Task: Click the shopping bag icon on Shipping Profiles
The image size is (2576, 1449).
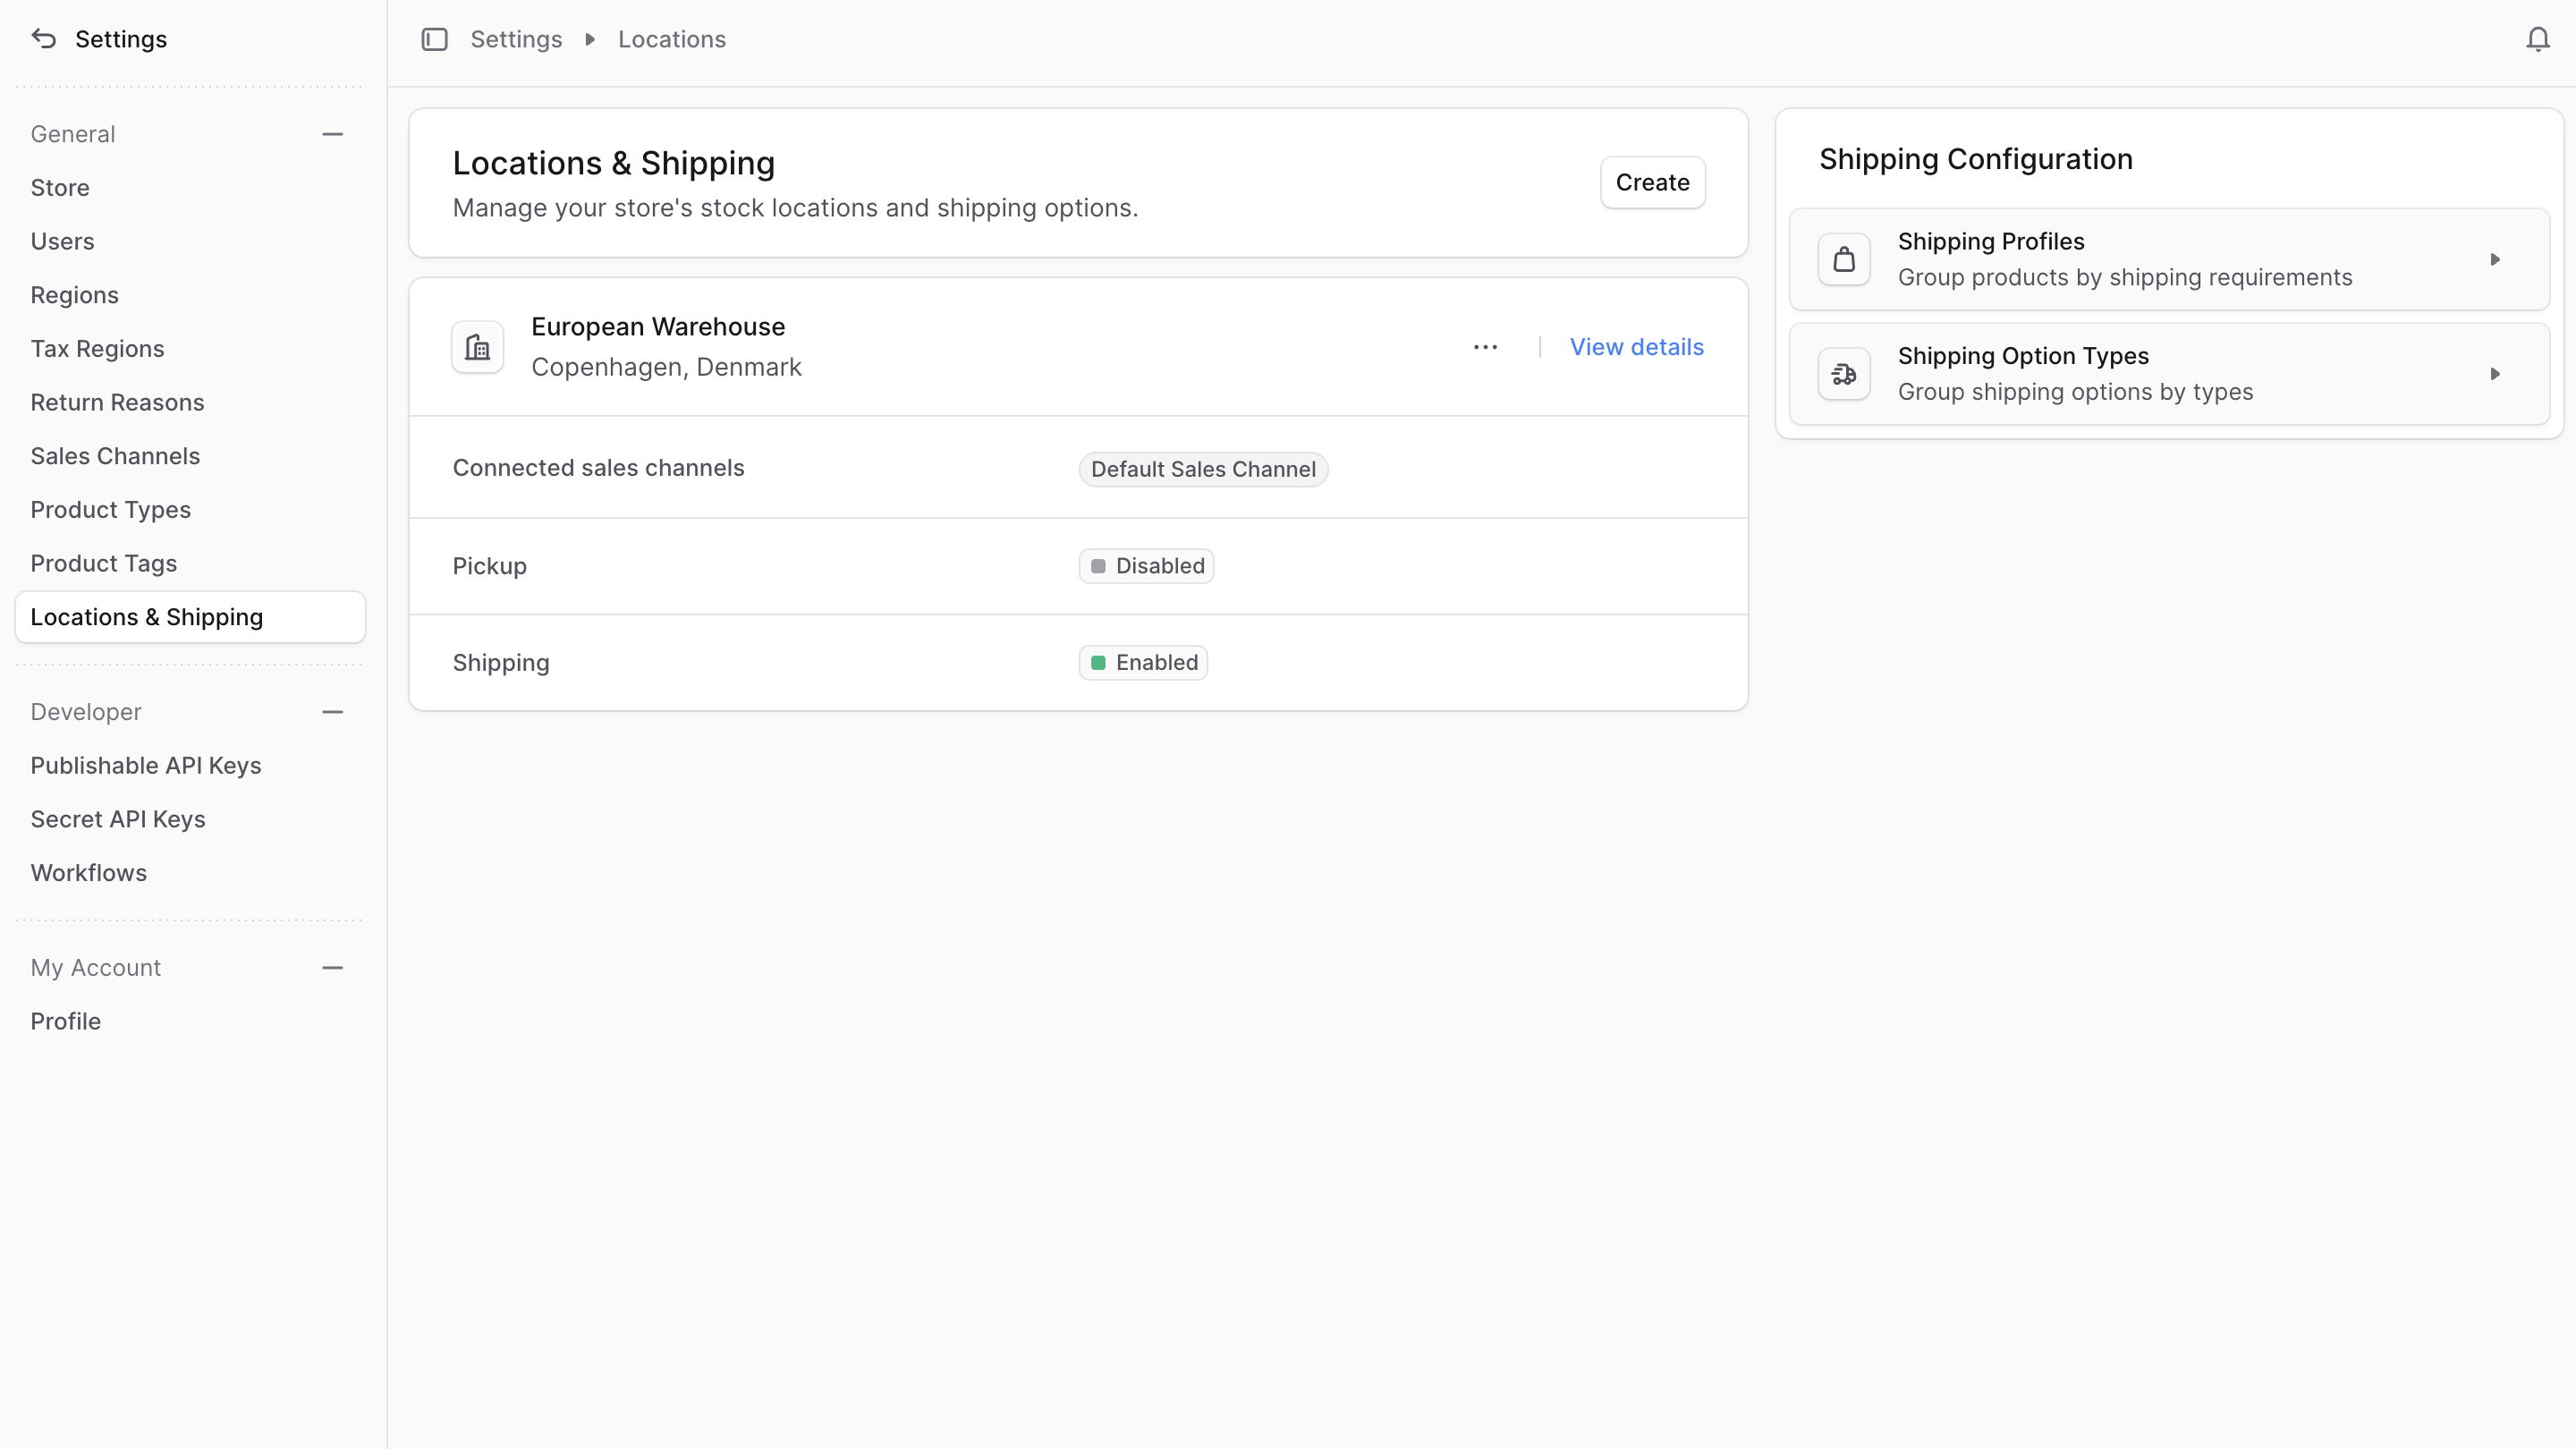Action: click(x=1844, y=258)
